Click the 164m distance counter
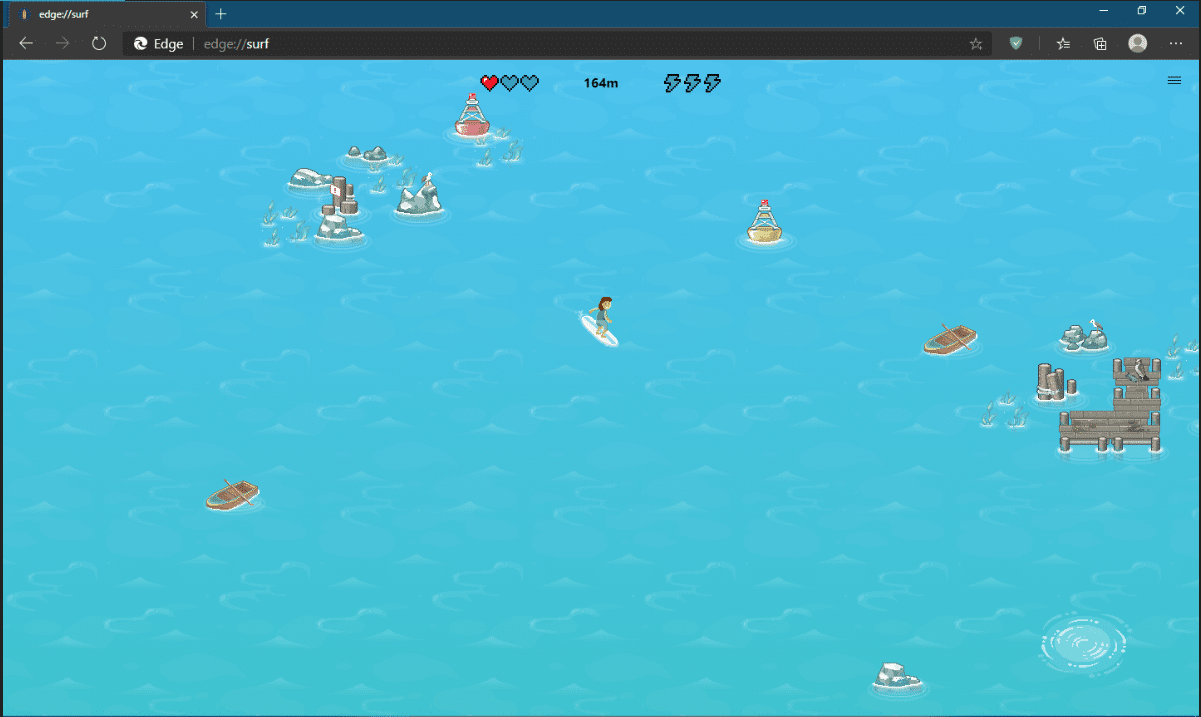Screen dimensions: 1201x717 pos(601,83)
